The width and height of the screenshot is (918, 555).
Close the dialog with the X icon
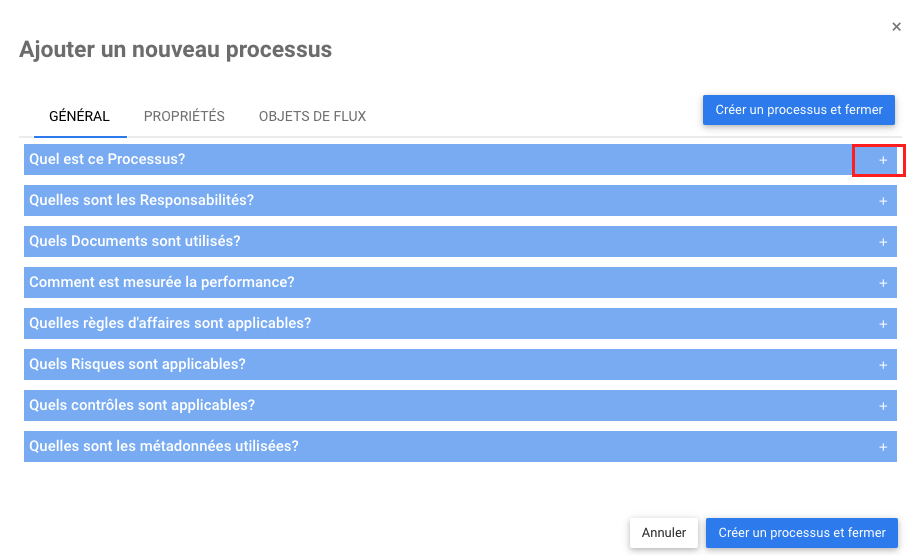[x=896, y=27]
